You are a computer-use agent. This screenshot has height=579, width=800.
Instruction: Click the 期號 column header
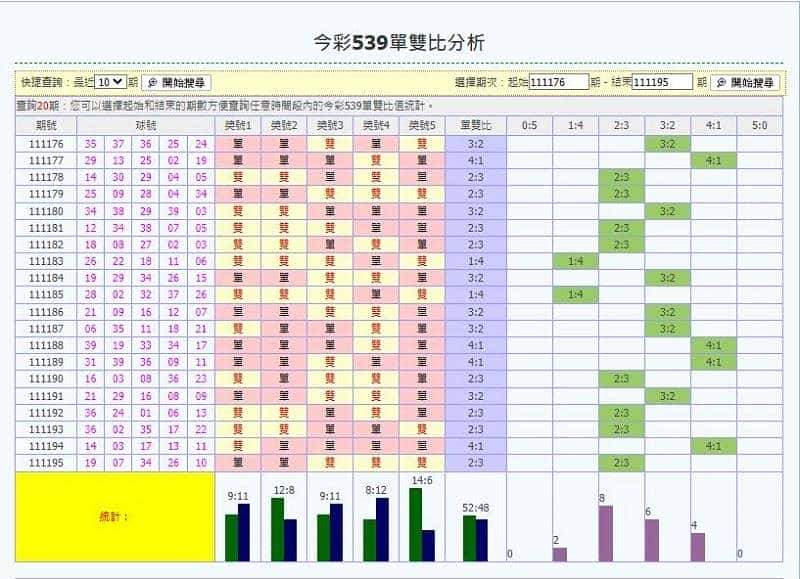(46, 125)
